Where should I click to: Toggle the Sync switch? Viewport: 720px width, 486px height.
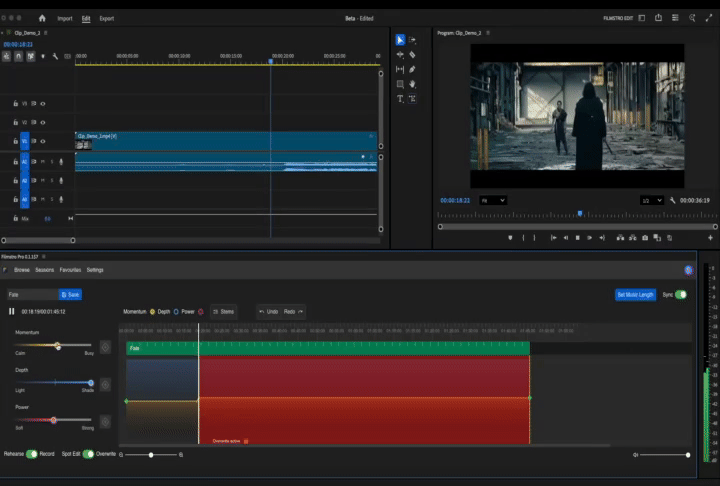681,295
